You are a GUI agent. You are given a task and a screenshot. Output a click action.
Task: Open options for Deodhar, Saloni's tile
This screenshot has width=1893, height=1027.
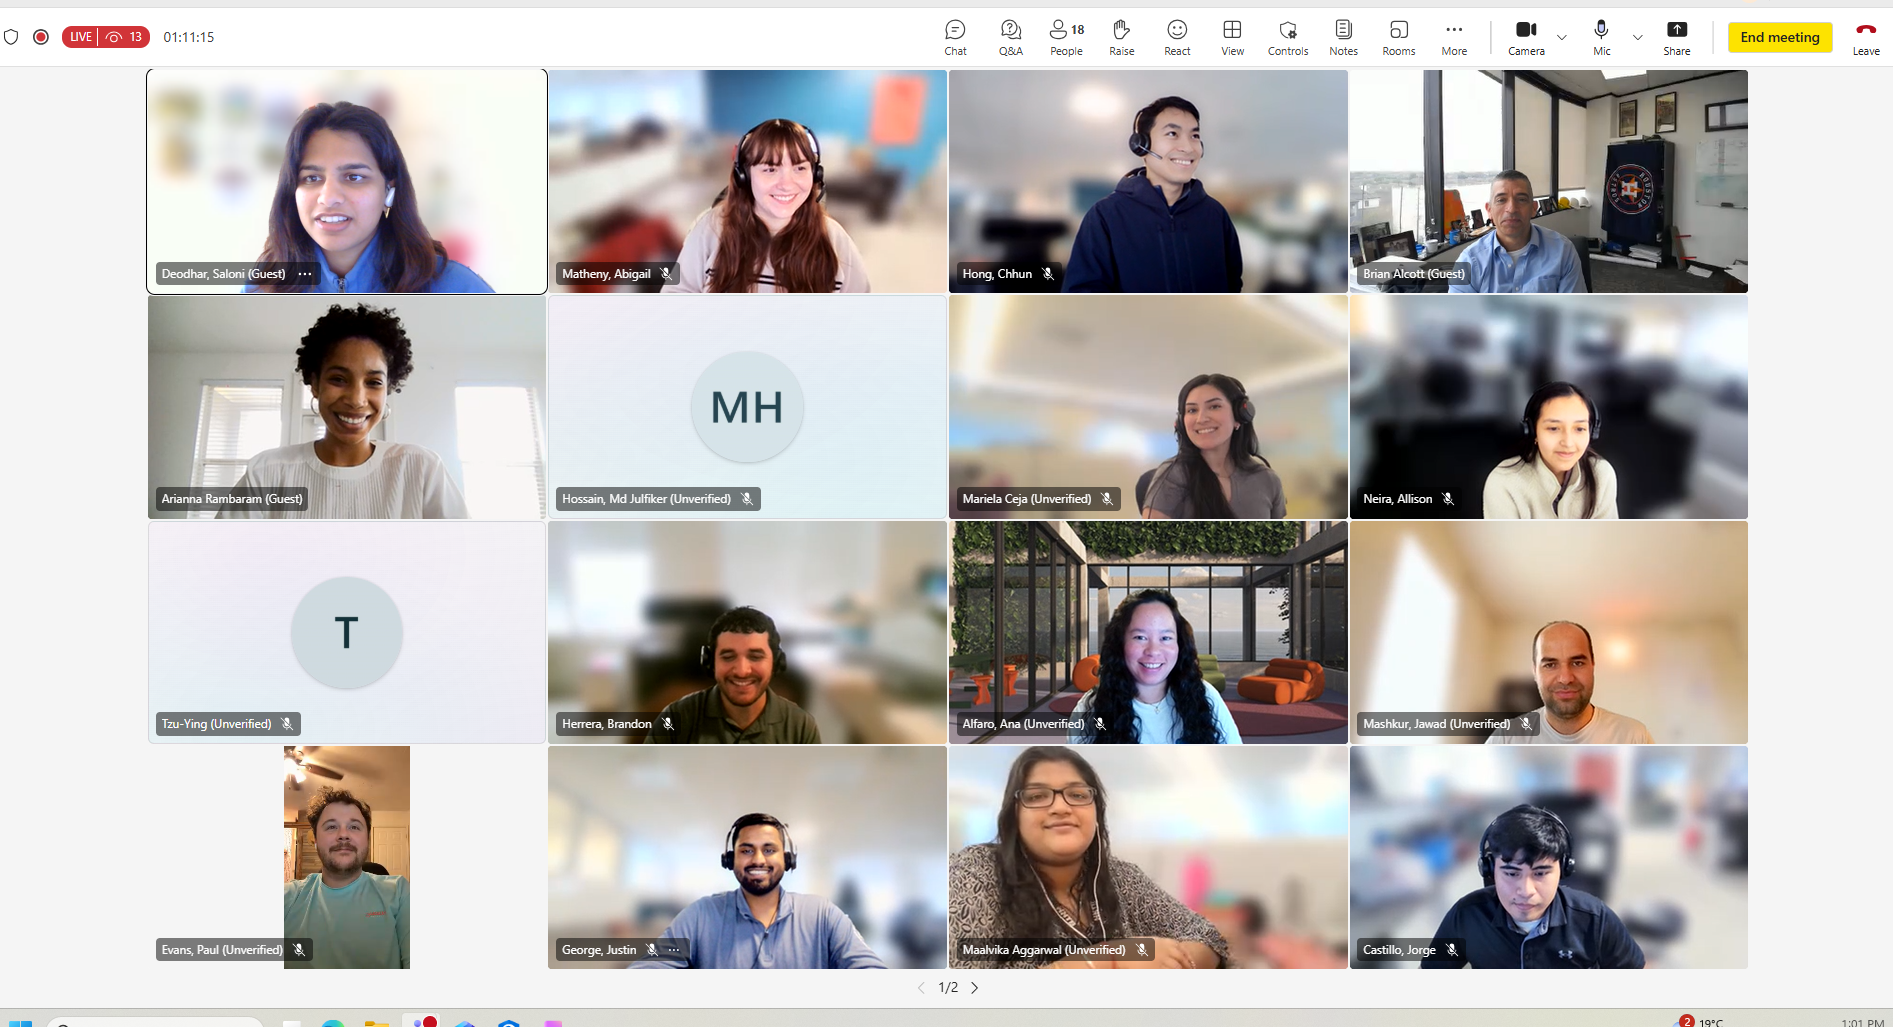coord(305,274)
